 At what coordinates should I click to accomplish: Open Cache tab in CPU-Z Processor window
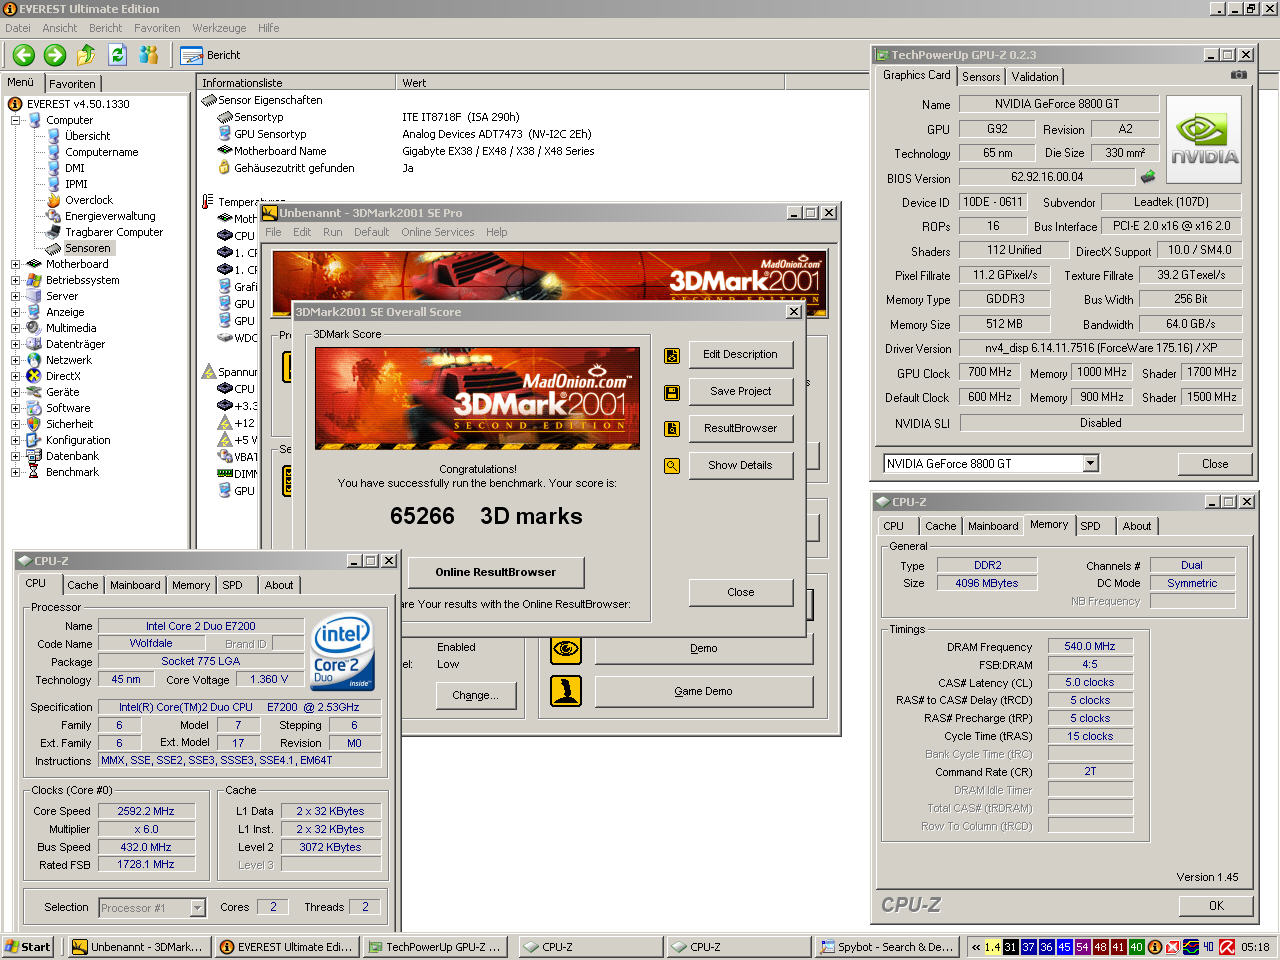point(83,586)
